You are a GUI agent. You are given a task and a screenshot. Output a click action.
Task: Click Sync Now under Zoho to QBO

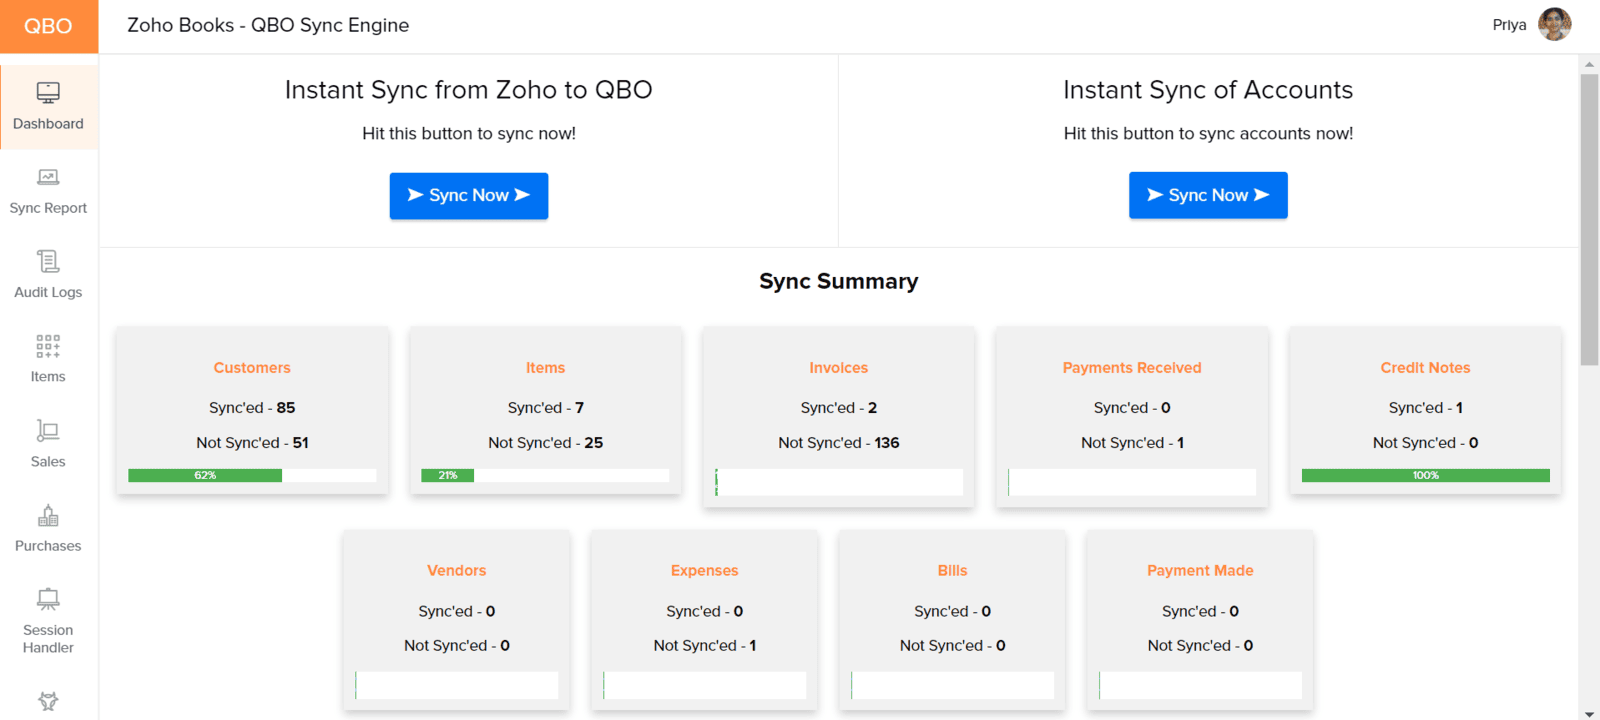[x=469, y=195]
